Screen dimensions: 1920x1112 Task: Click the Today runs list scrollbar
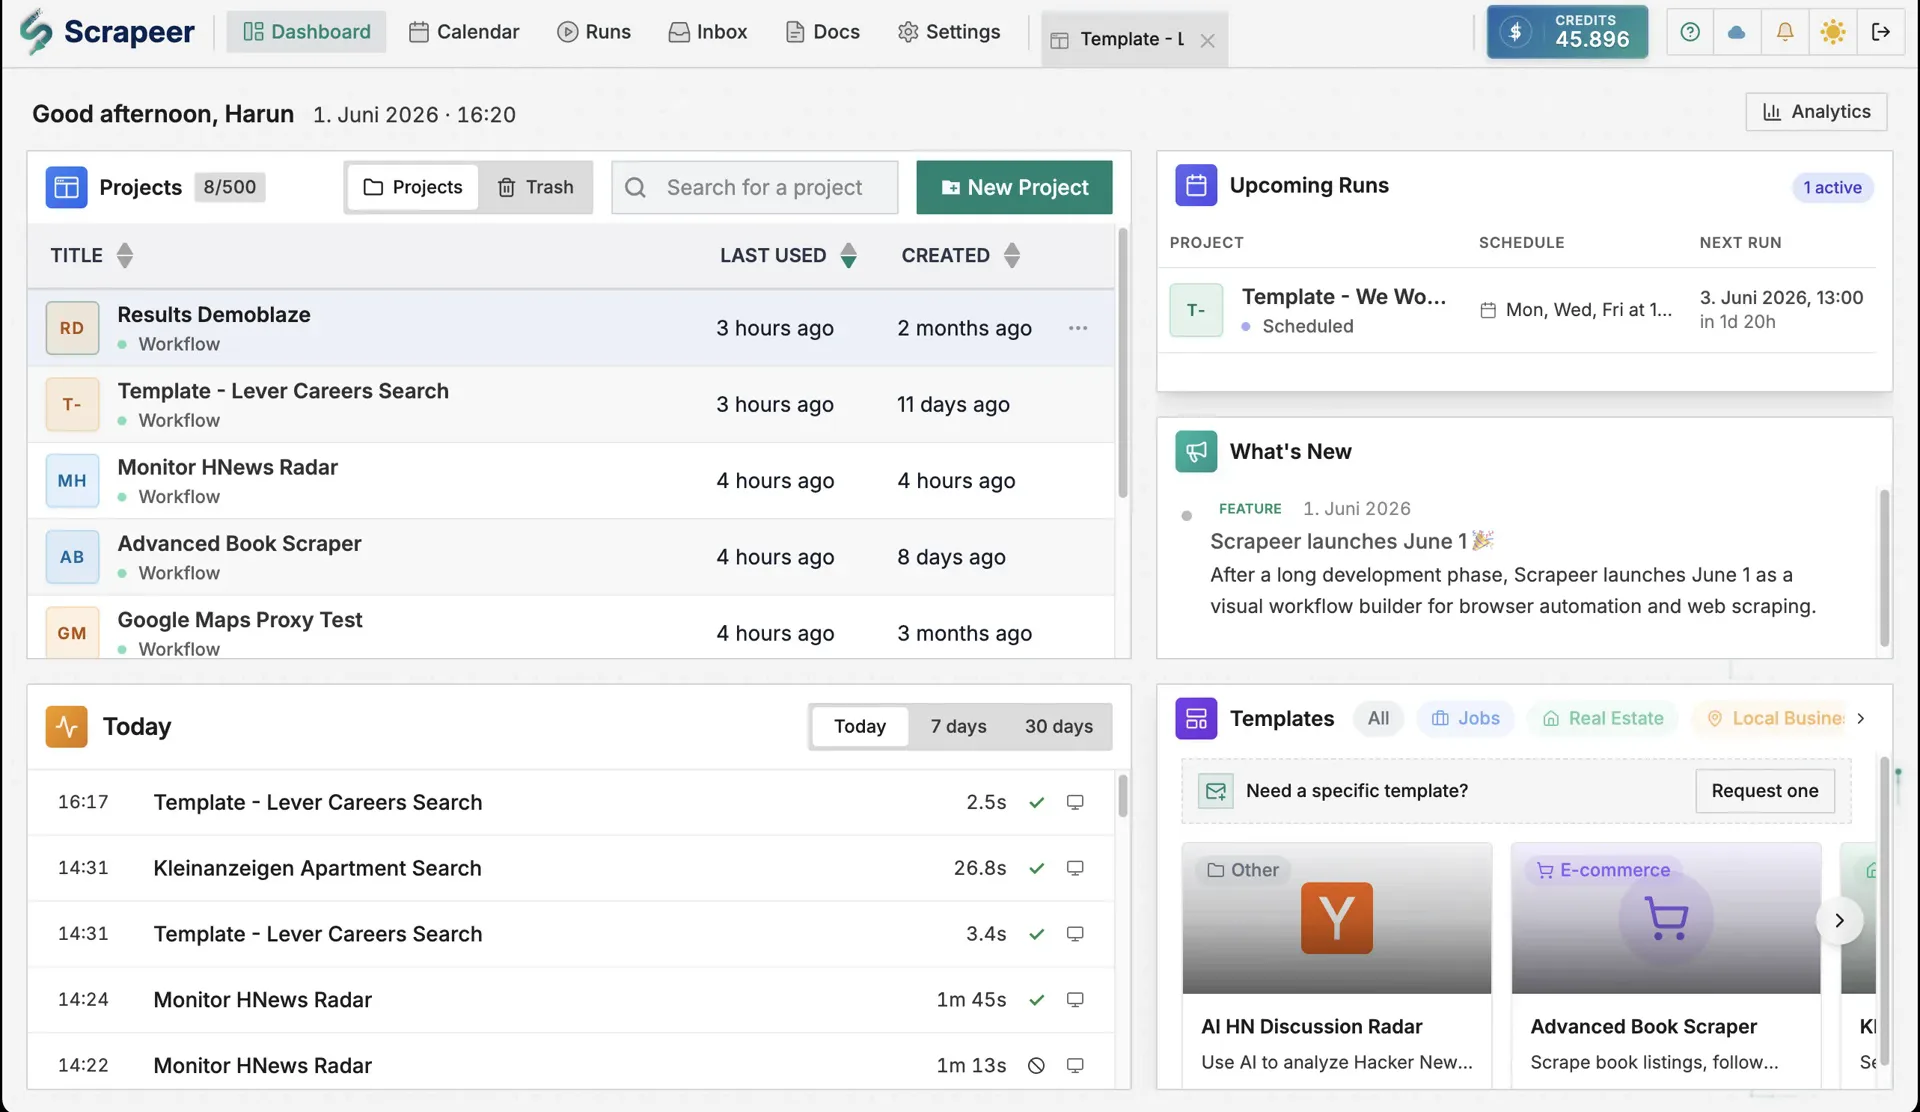(x=1123, y=796)
